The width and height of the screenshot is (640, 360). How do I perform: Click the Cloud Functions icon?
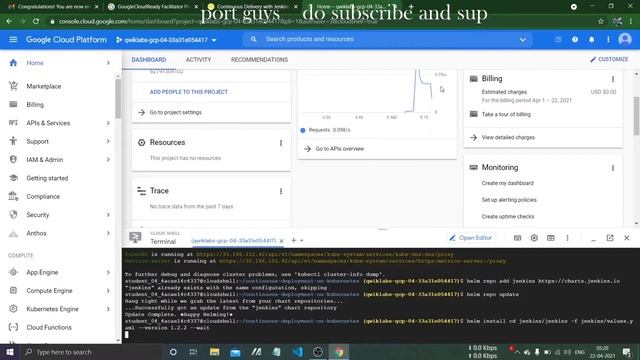[13, 327]
